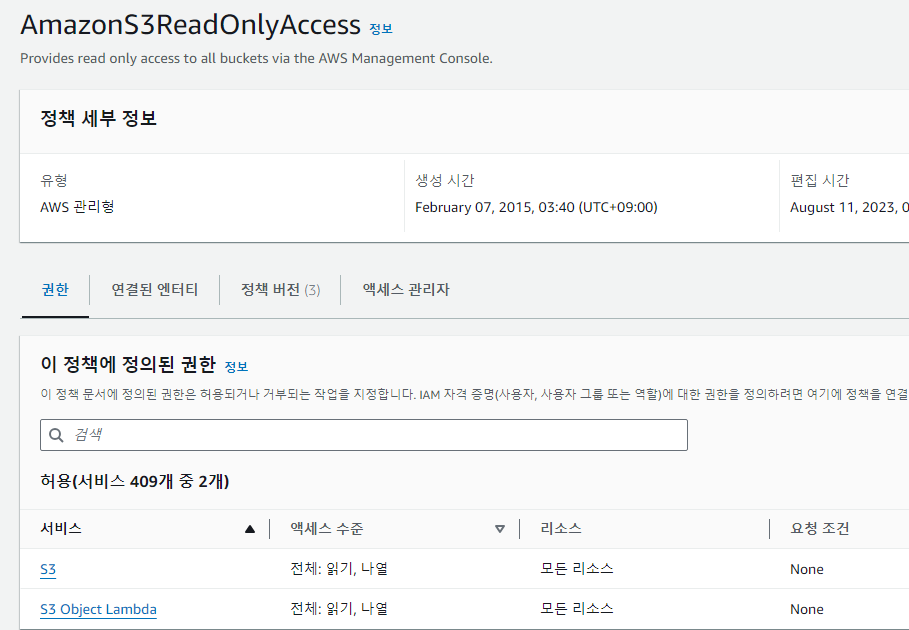This screenshot has width=909, height=630.
Task: Sort by 서비스 ascending arrow
Action: click(250, 529)
